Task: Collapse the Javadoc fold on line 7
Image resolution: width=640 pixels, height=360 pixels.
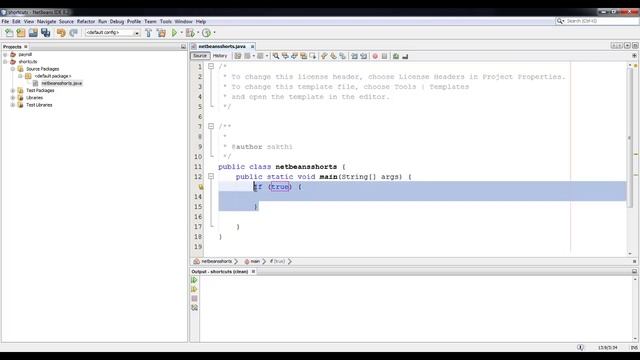Action: (x=211, y=126)
